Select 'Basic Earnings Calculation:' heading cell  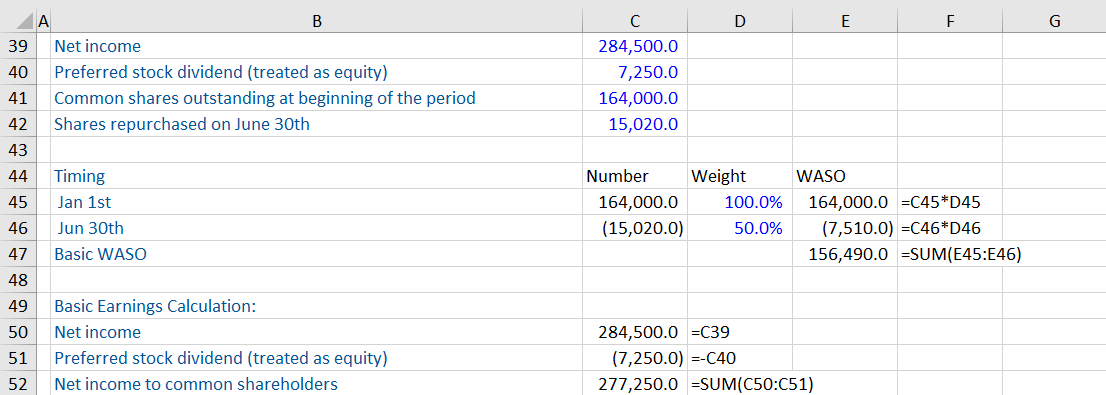(317, 306)
